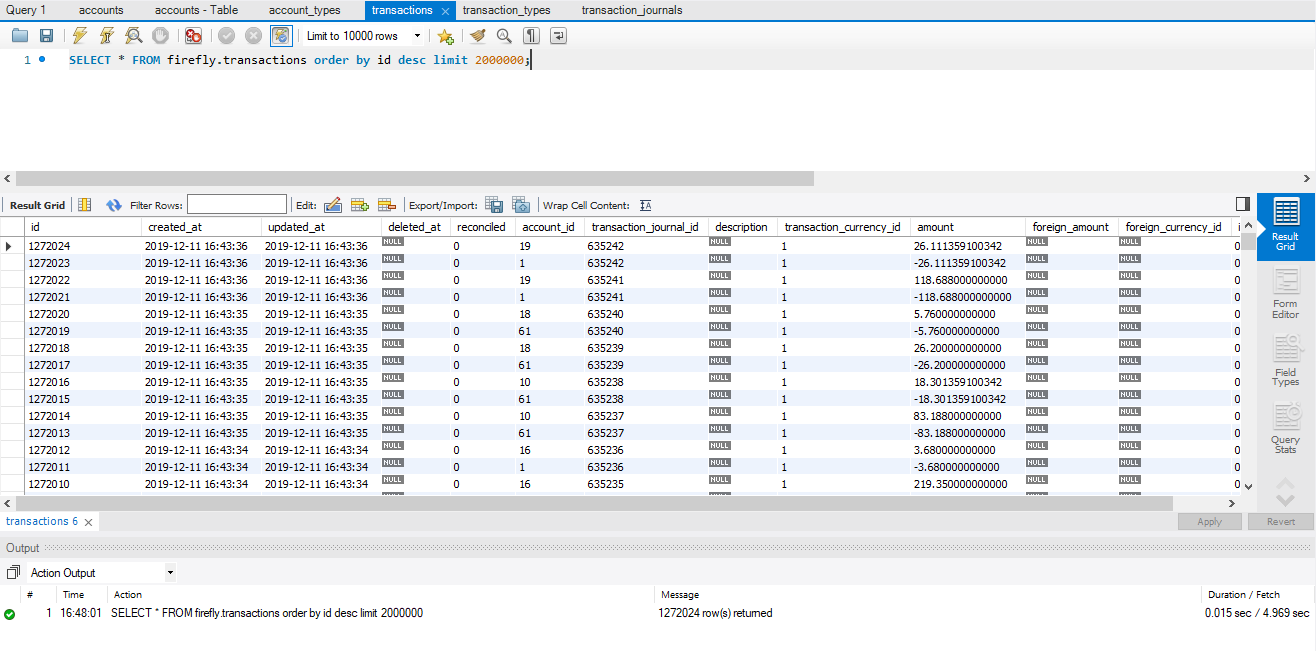
Task: Open the transaction_types tab
Action: pyautogui.click(x=506, y=10)
